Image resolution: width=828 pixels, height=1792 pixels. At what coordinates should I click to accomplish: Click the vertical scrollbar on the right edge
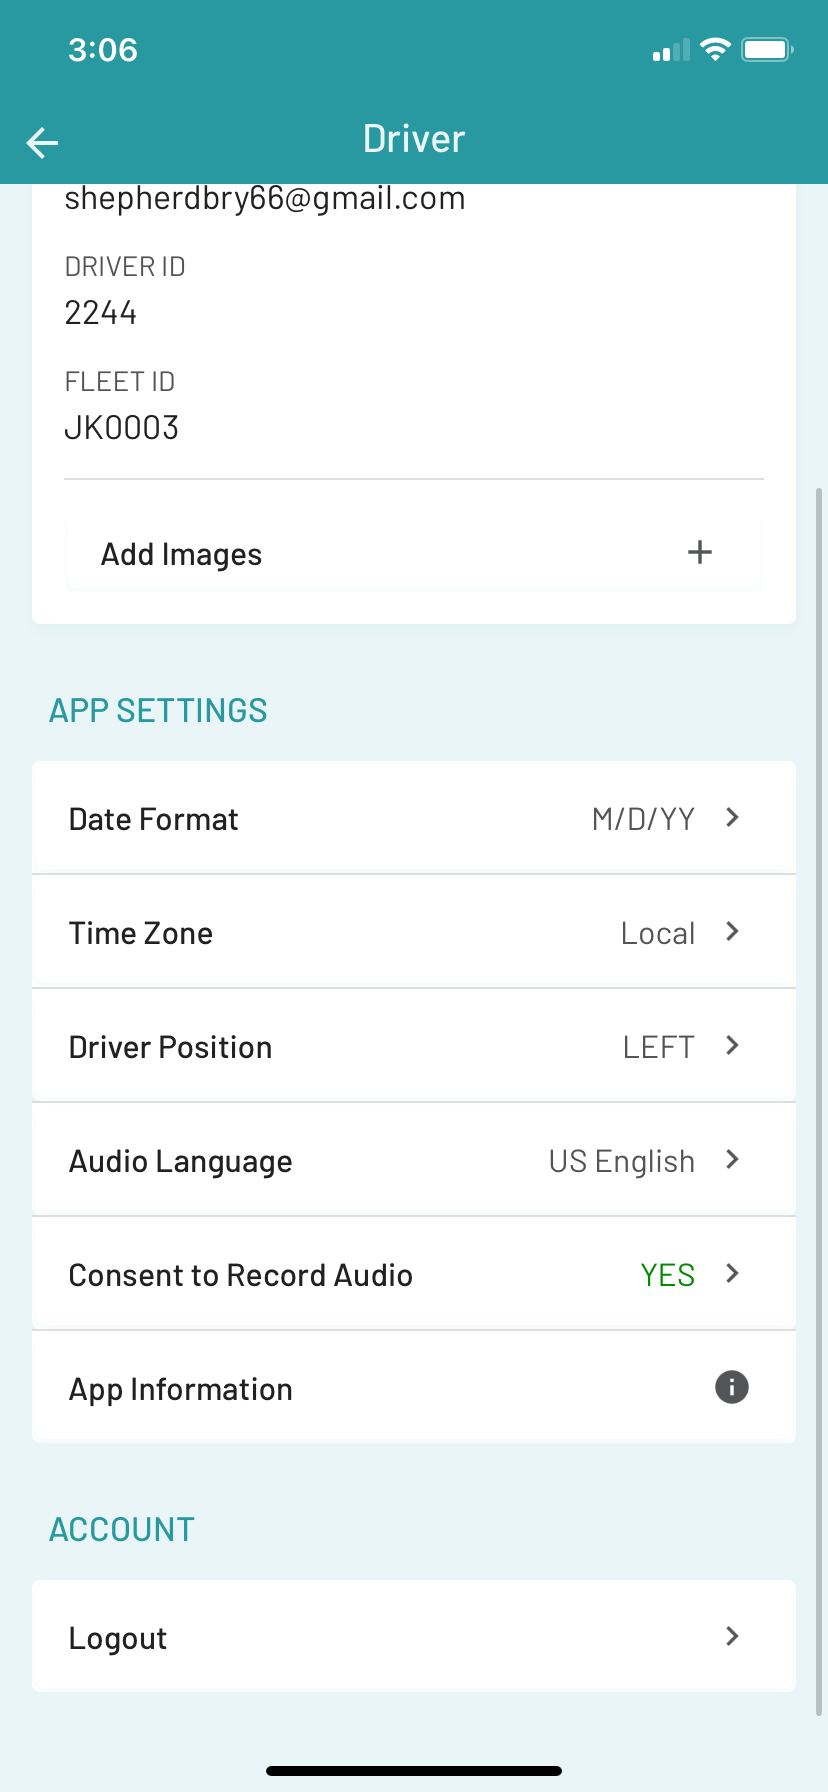click(x=820, y=1100)
